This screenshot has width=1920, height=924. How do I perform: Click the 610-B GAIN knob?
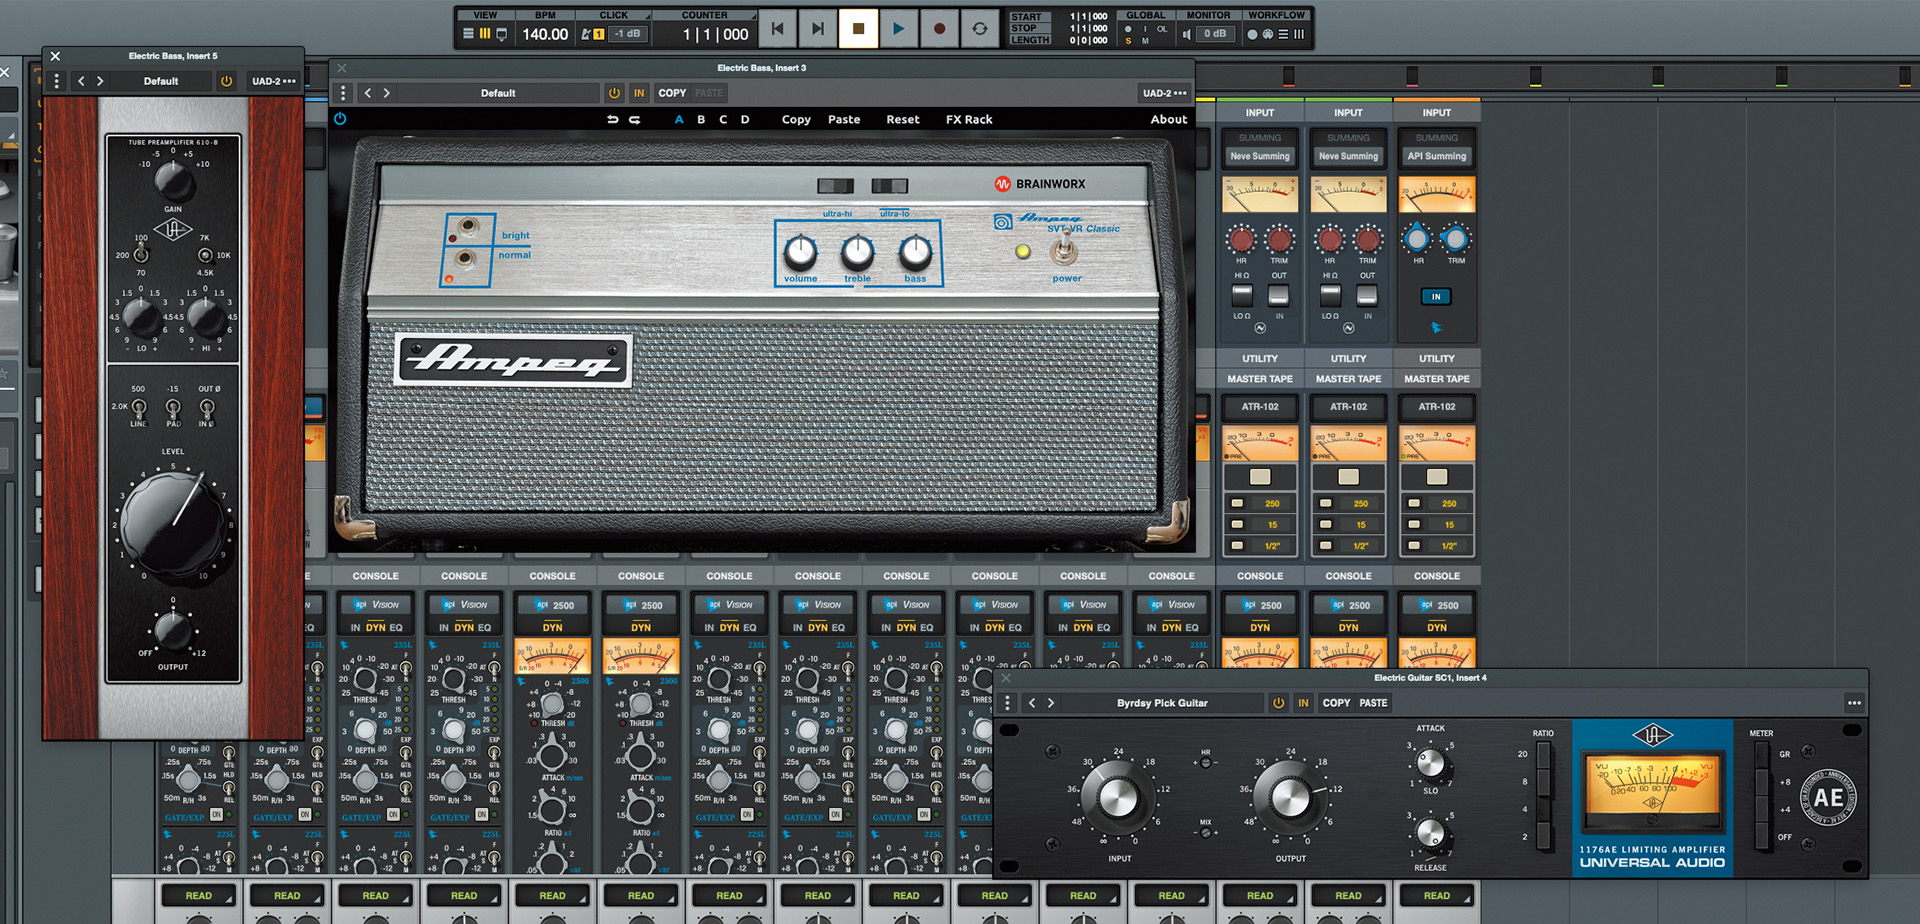[x=173, y=181]
